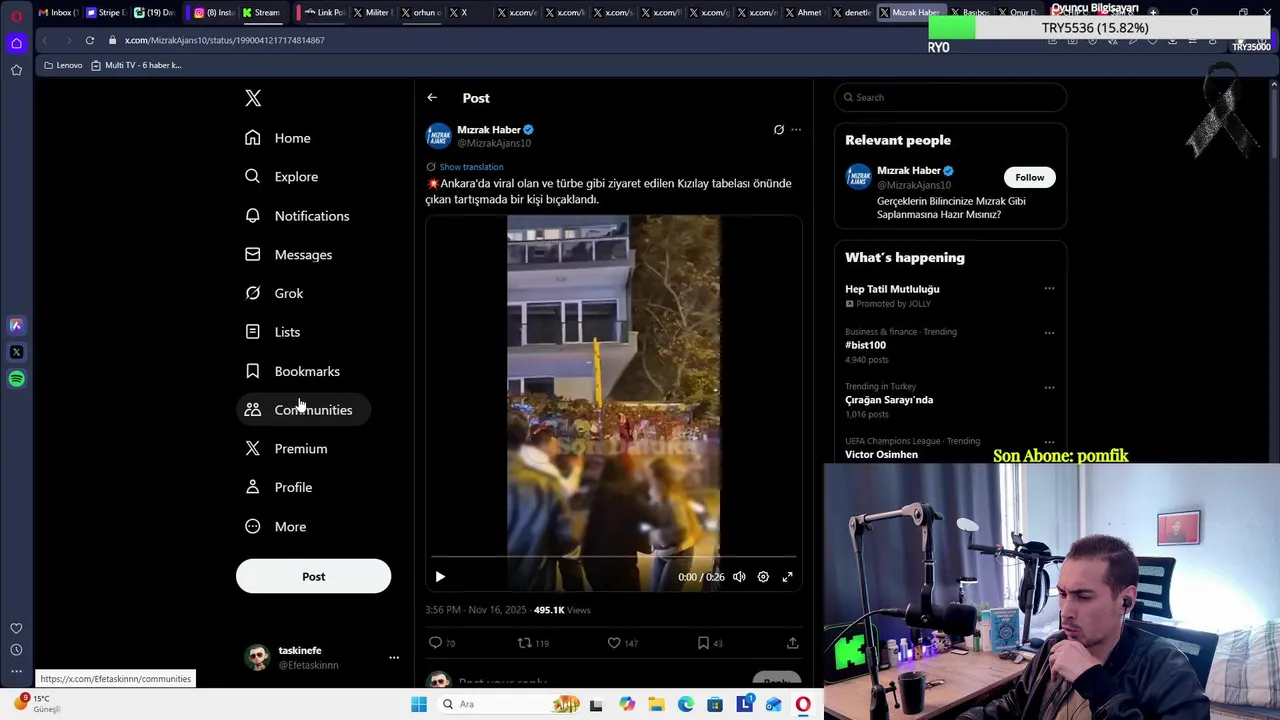The image size is (1280, 720).
Task: Reply to the post via the comment icon
Action: [x=435, y=643]
